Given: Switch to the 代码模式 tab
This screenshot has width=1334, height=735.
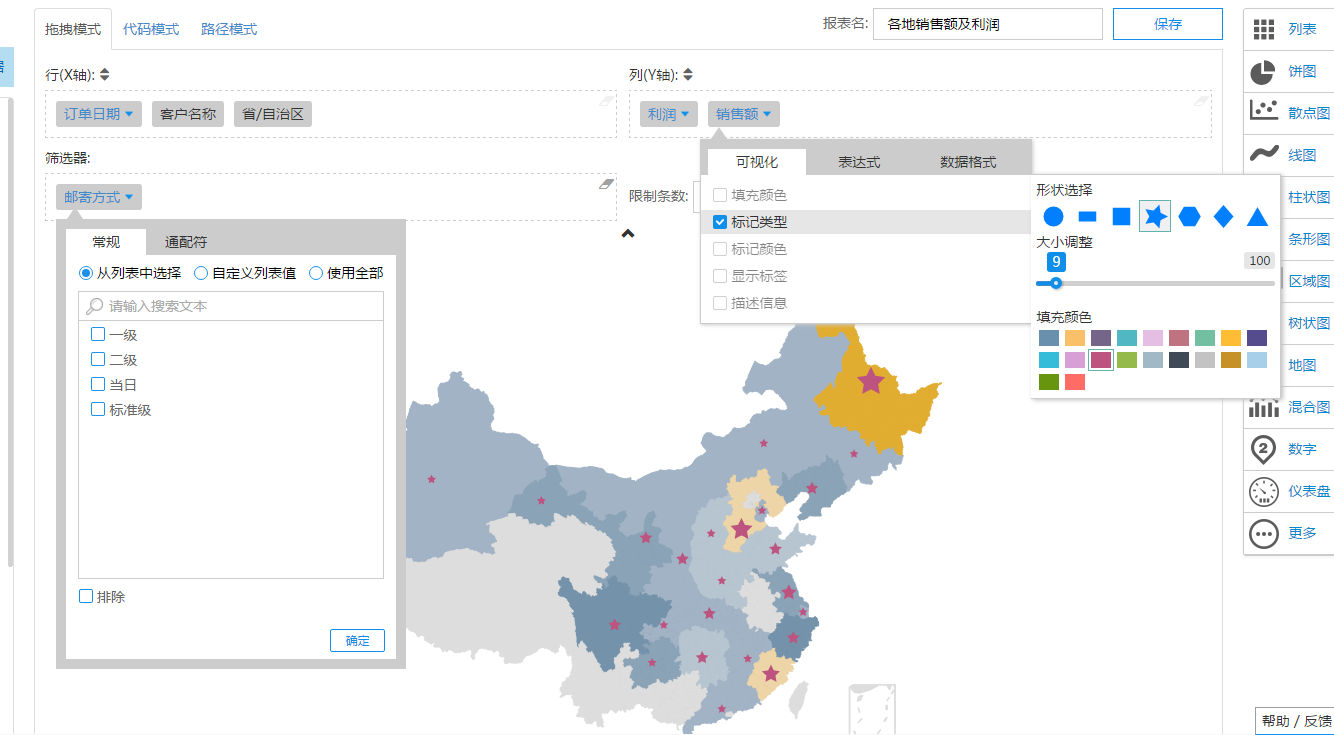Looking at the screenshot, I should pyautogui.click(x=151, y=29).
